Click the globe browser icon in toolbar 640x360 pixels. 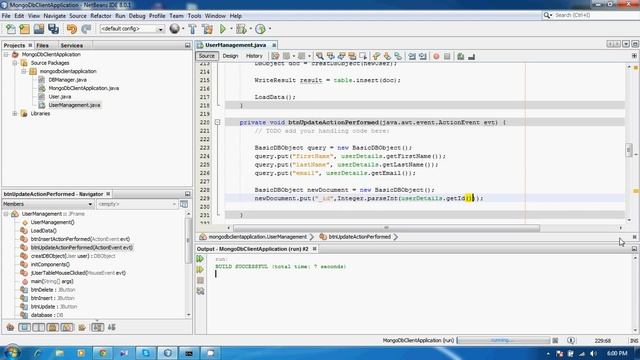pos(175,29)
